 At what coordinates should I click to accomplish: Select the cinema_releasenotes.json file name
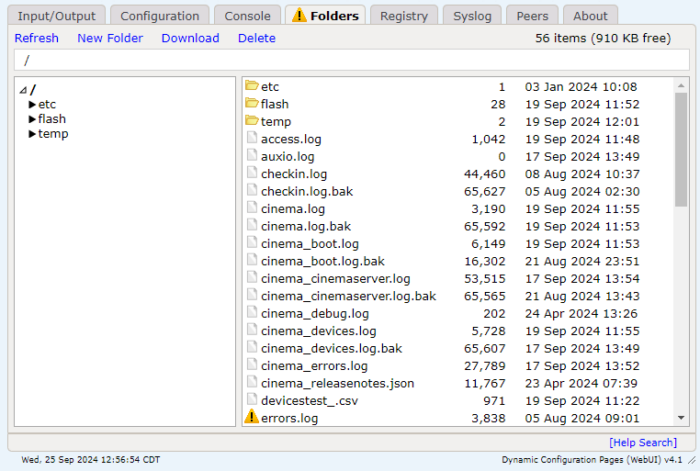click(338, 383)
